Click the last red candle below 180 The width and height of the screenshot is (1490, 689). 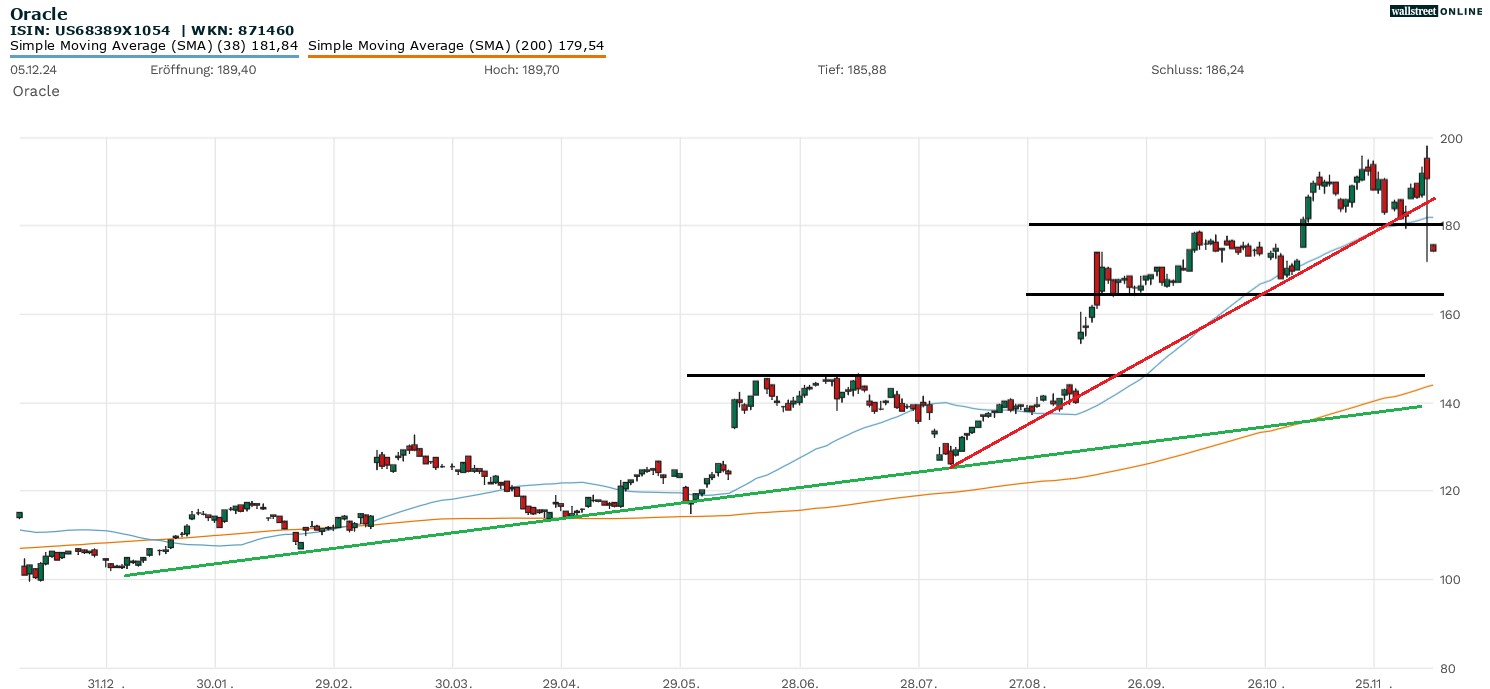coord(1433,248)
